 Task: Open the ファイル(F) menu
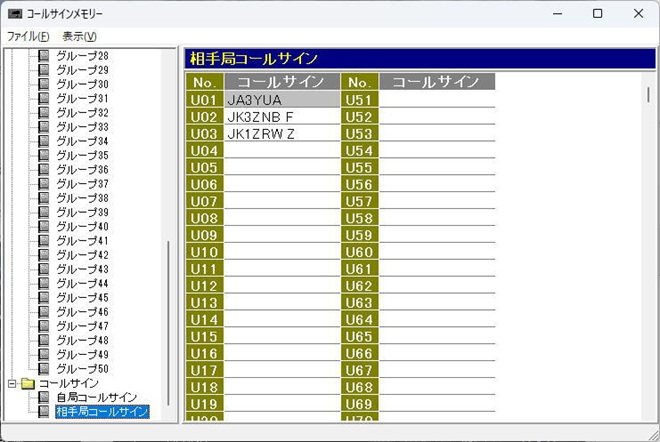[x=27, y=36]
